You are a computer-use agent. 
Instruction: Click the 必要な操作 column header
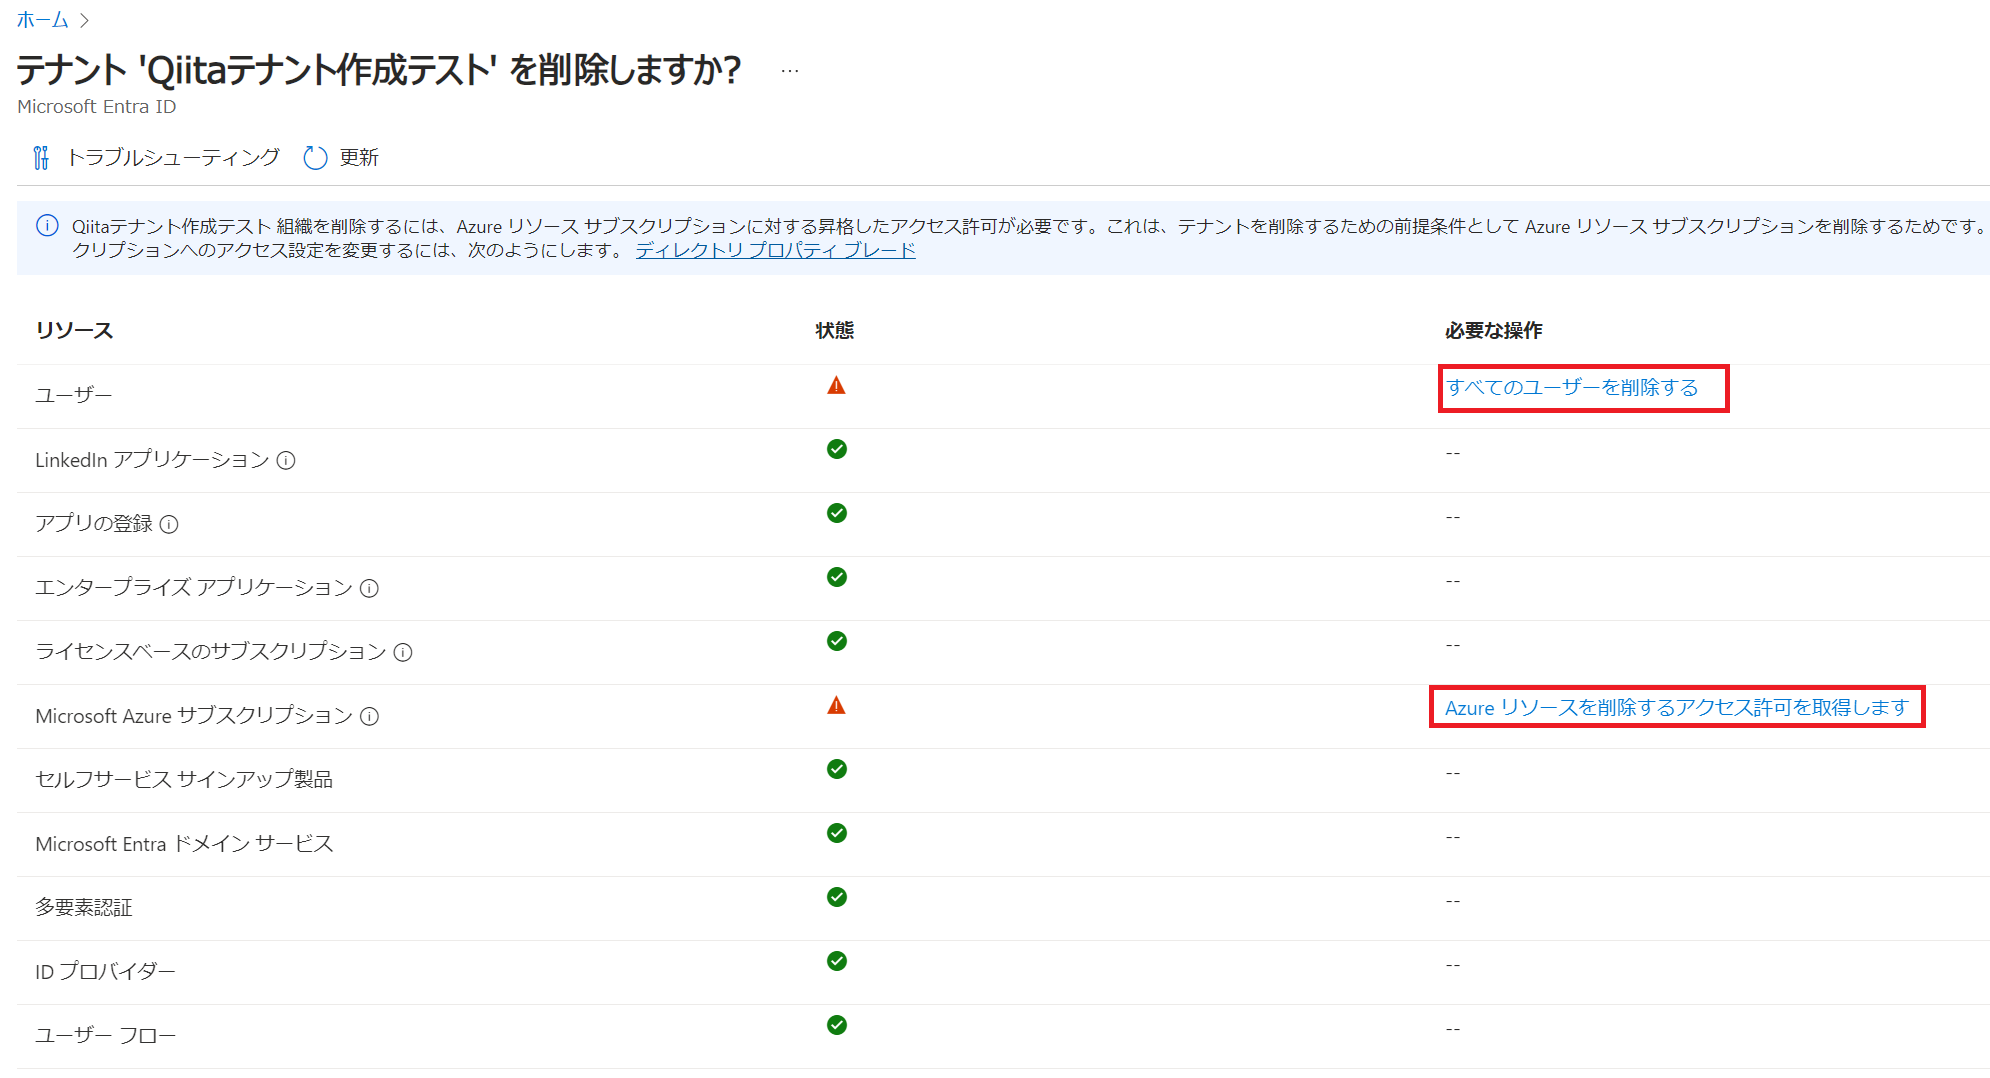[1494, 330]
